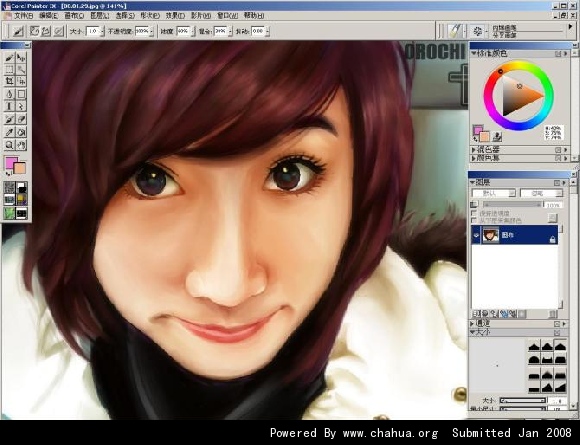Open the brush variant selector icon
The width and height of the screenshot is (580, 445).
478,31
